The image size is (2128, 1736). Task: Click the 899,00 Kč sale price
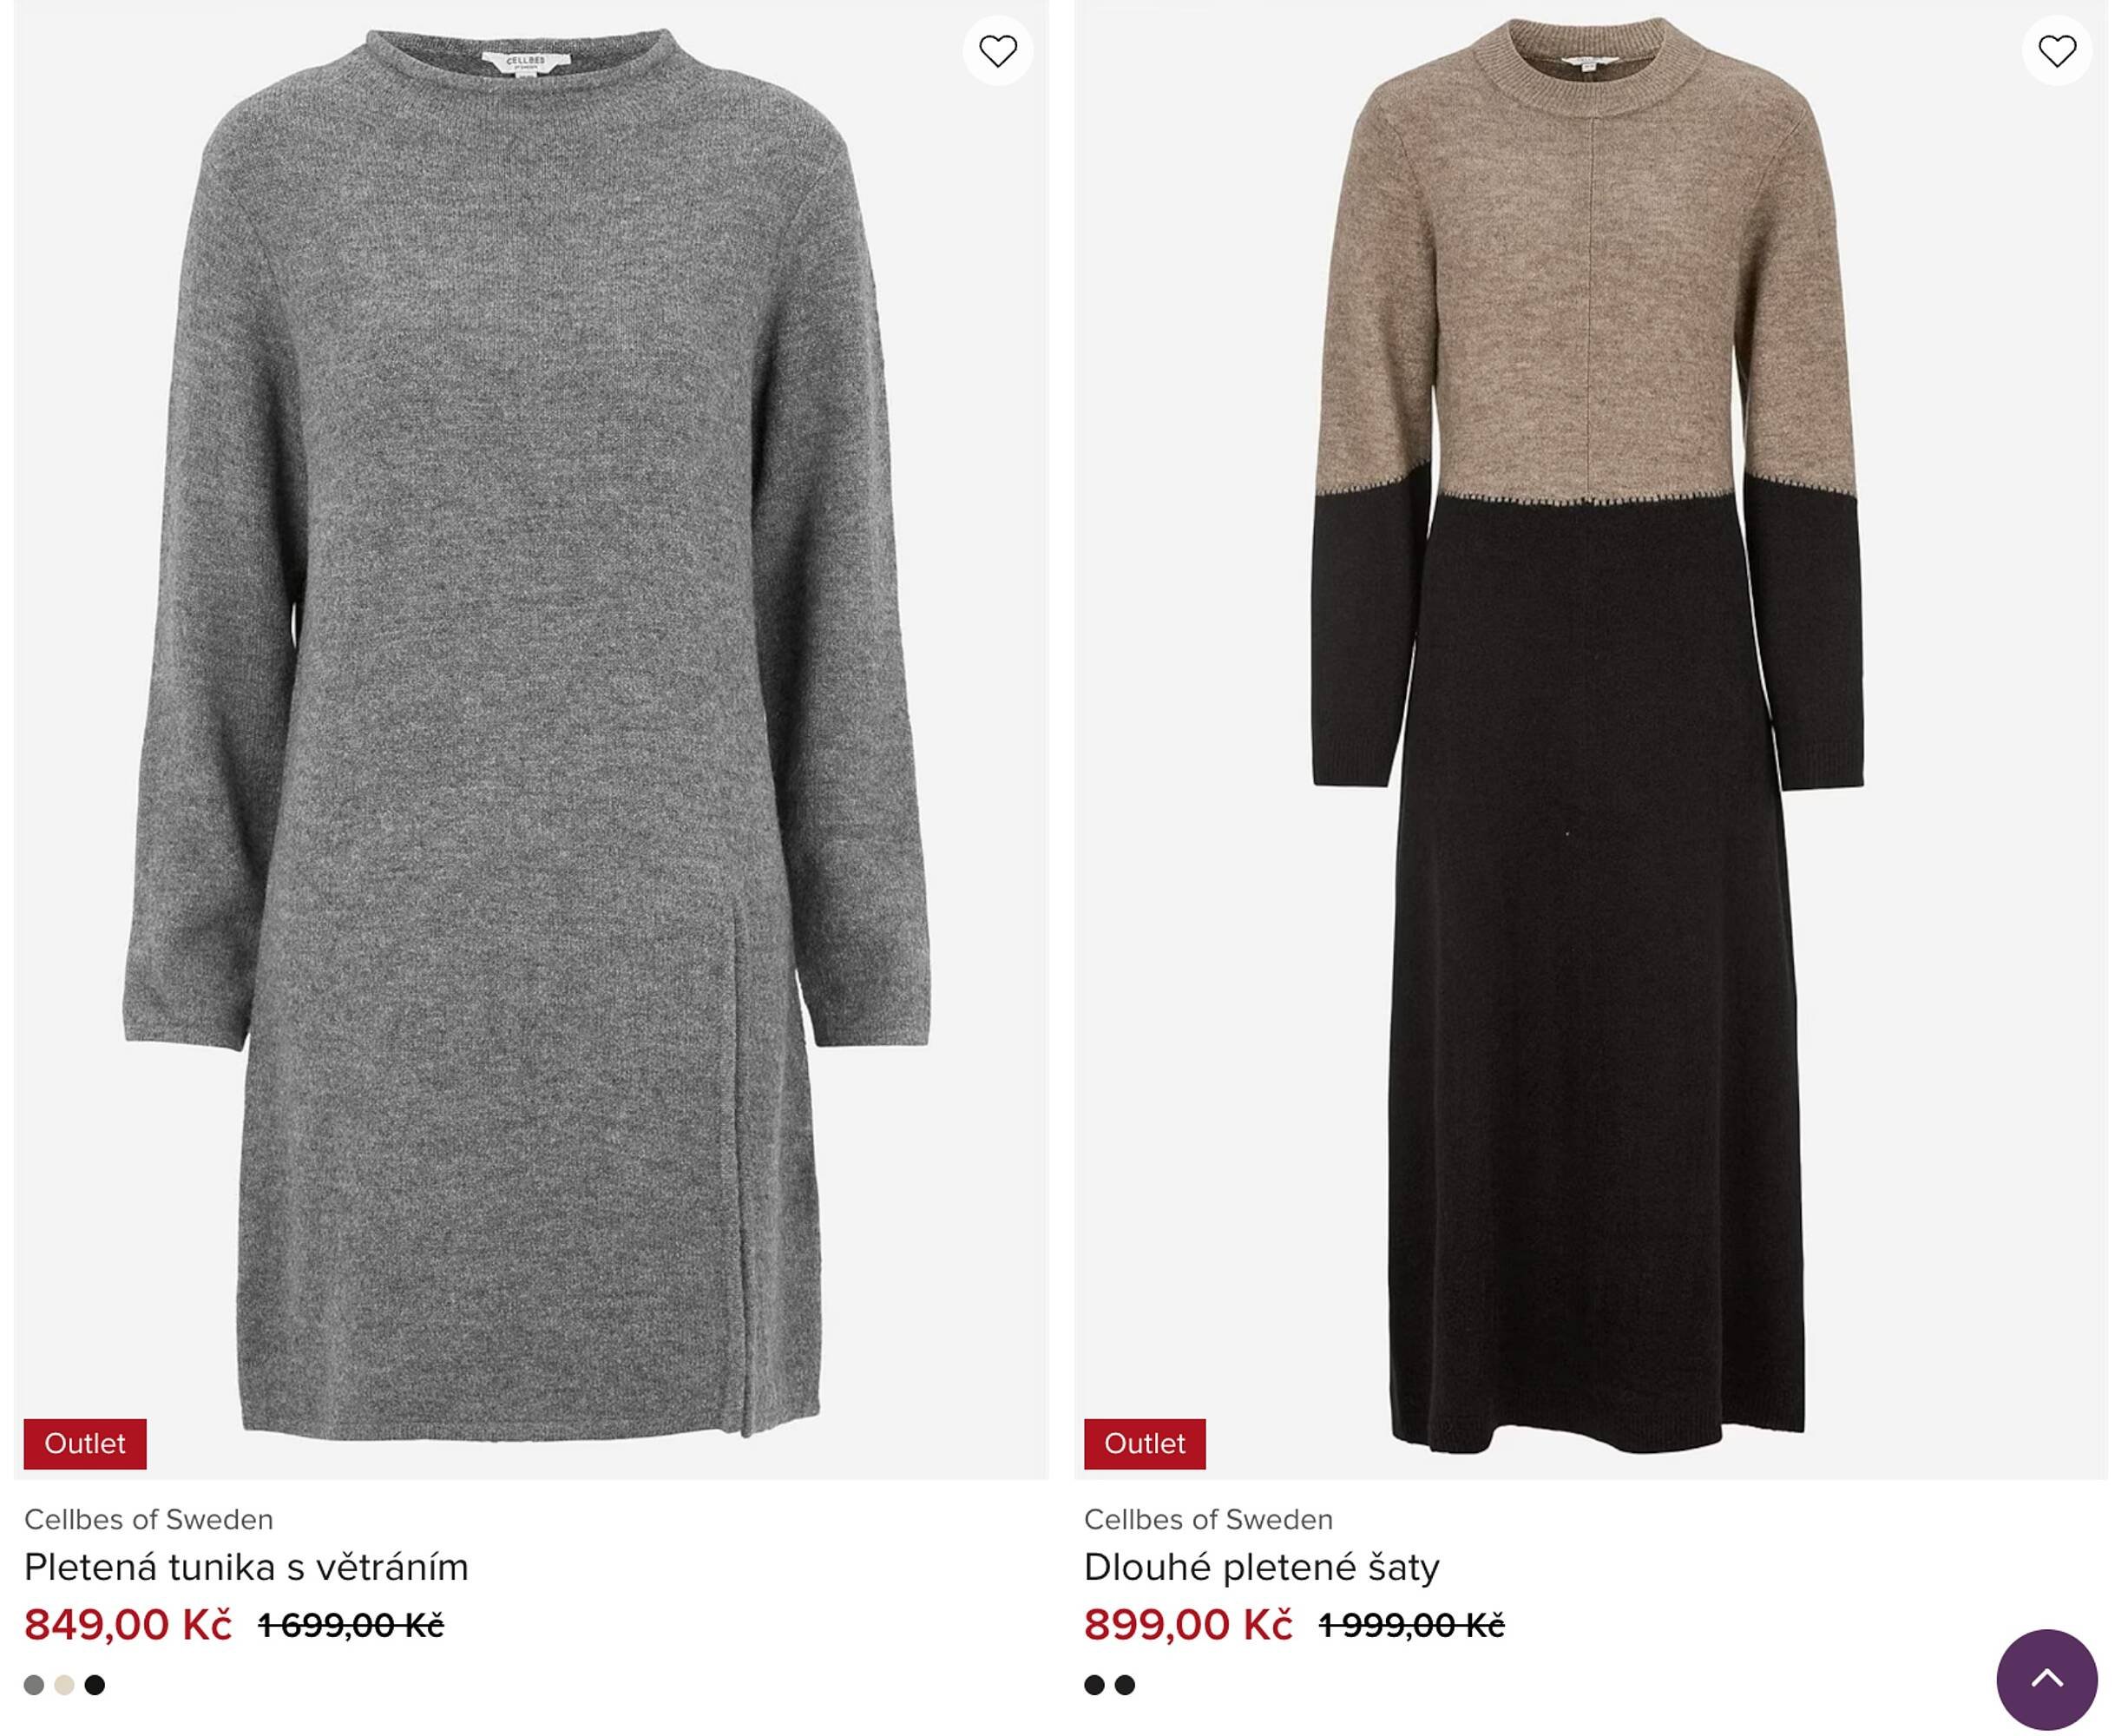1188,1625
